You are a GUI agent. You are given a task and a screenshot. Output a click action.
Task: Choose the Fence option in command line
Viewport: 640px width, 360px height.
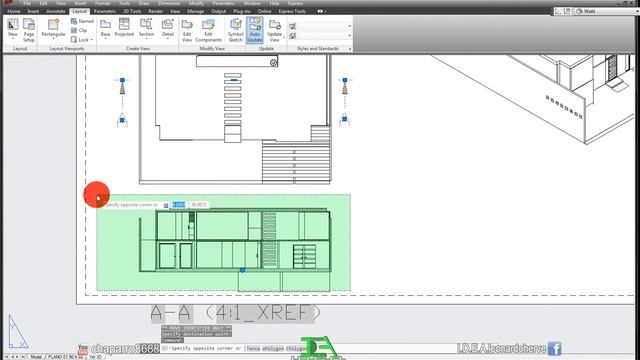click(x=252, y=348)
